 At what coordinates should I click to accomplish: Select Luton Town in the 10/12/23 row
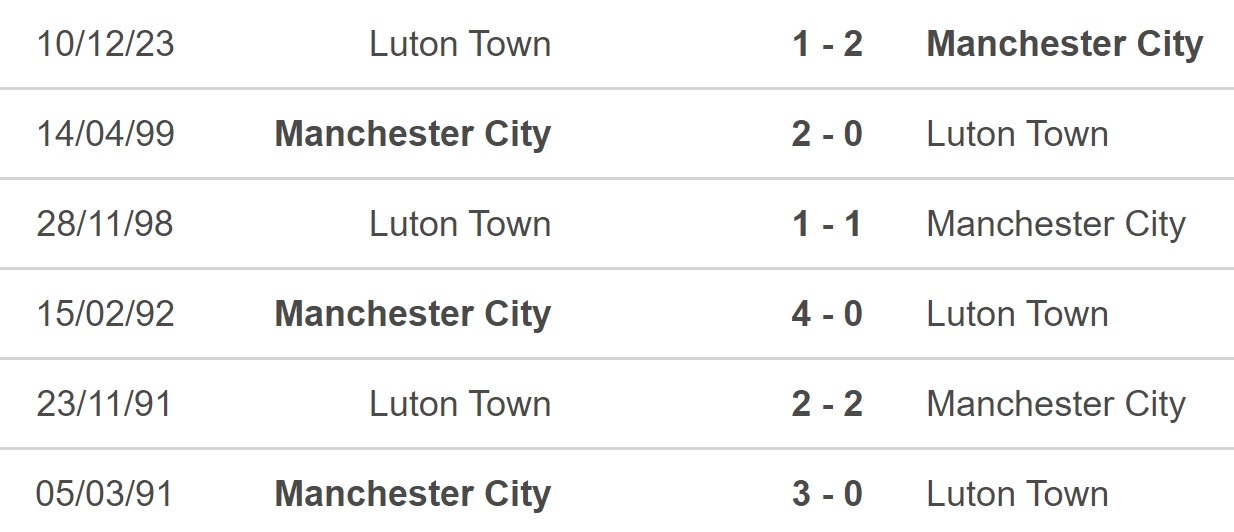460,44
